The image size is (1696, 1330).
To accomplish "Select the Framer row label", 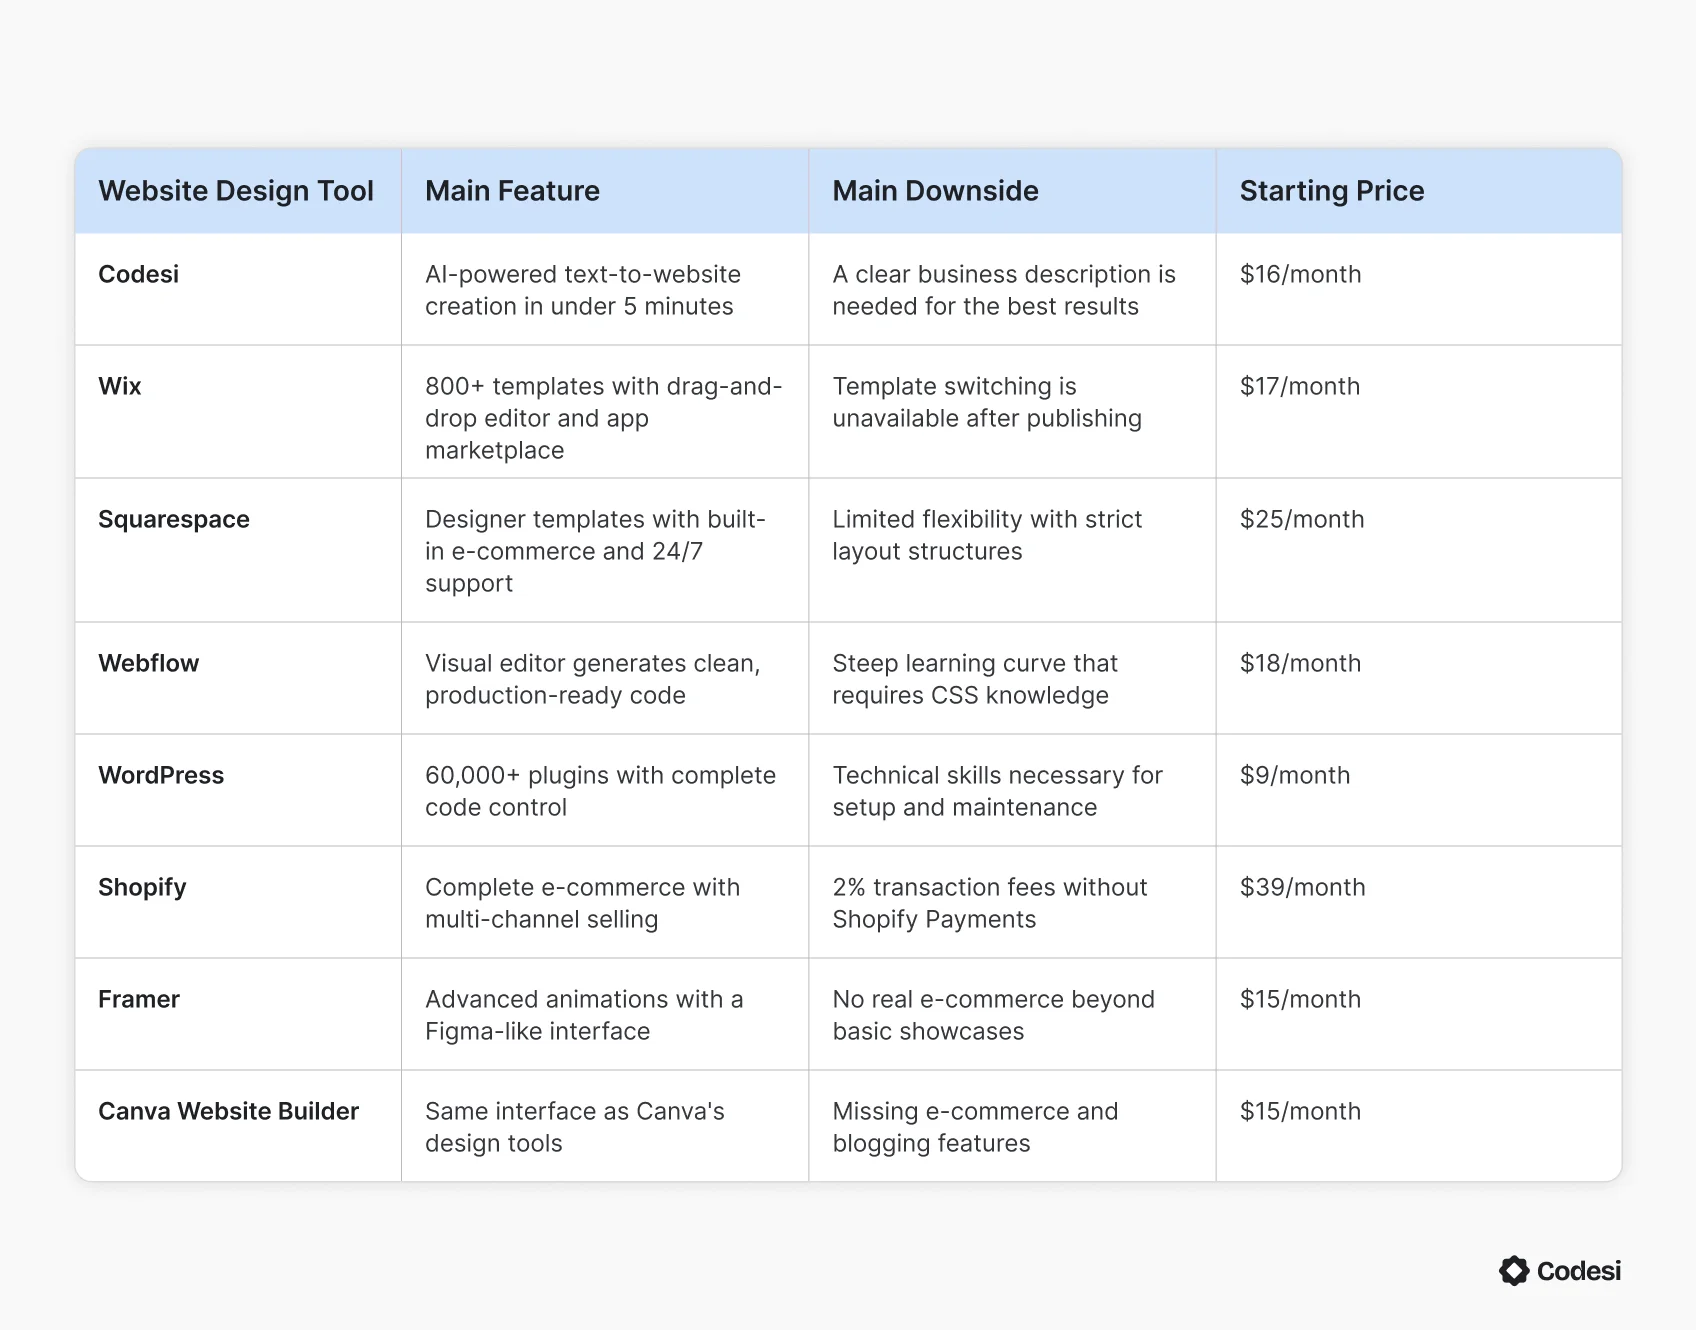I will [139, 999].
